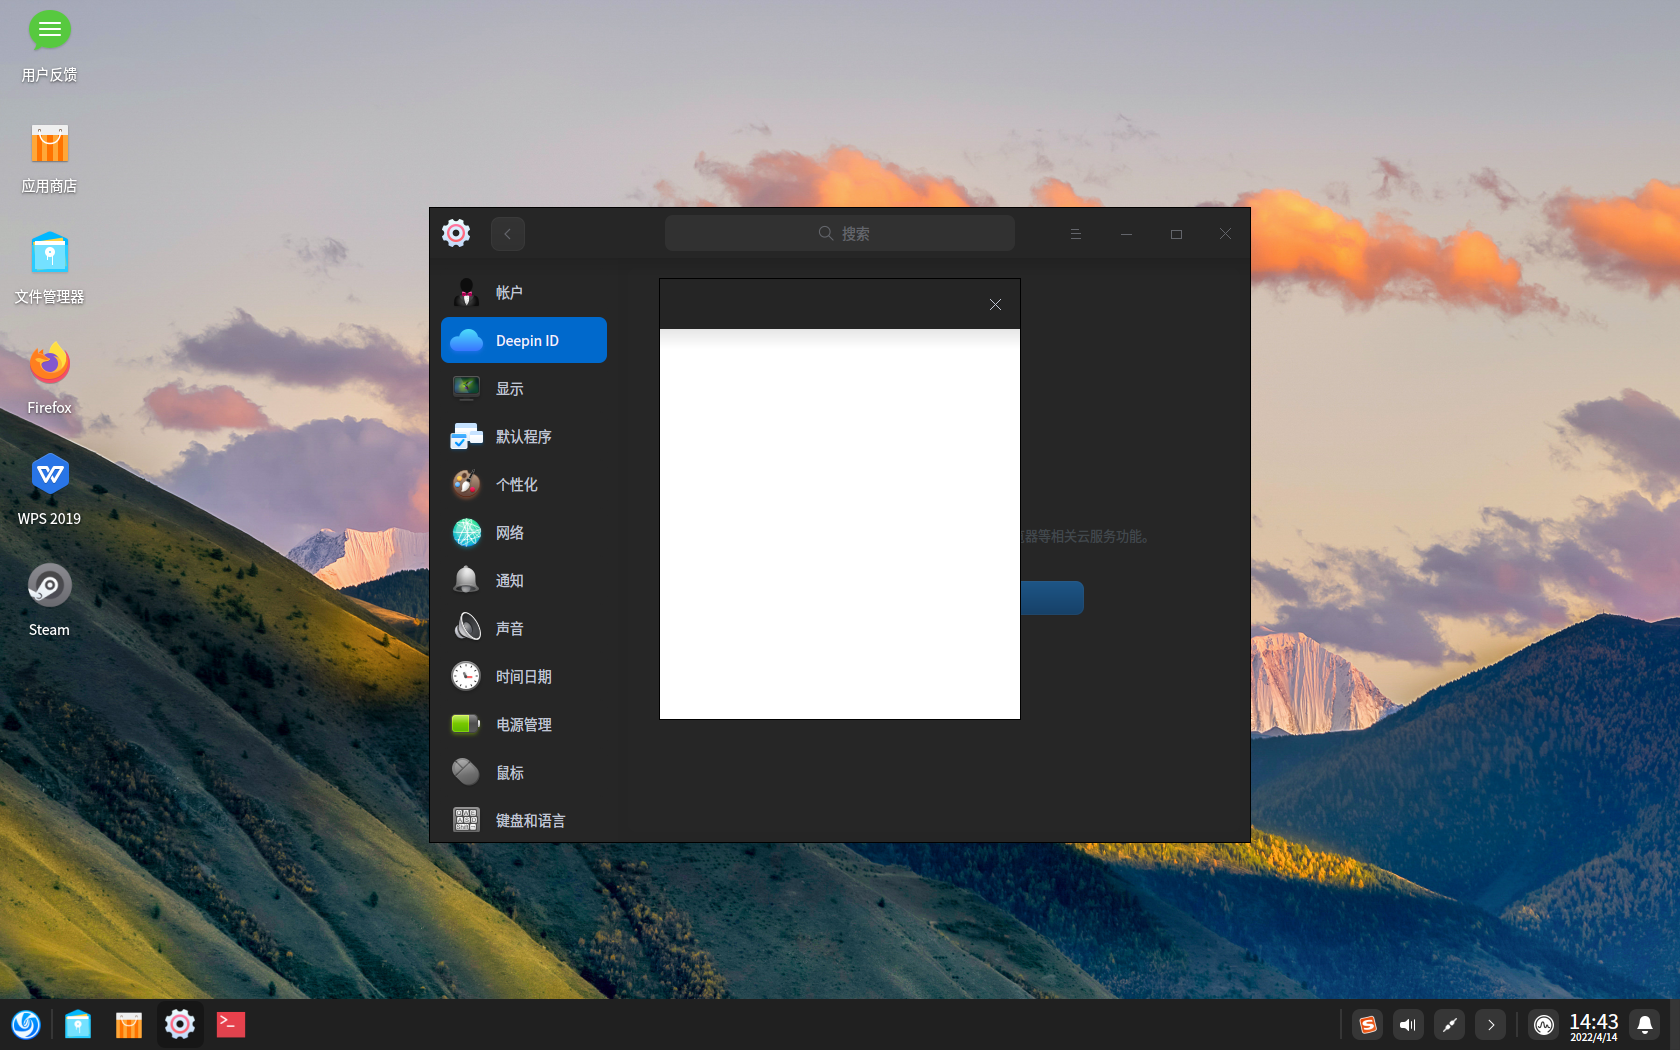The height and width of the screenshot is (1050, 1680).
Task: Open the app store from the taskbar
Action: (x=129, y=1025)
